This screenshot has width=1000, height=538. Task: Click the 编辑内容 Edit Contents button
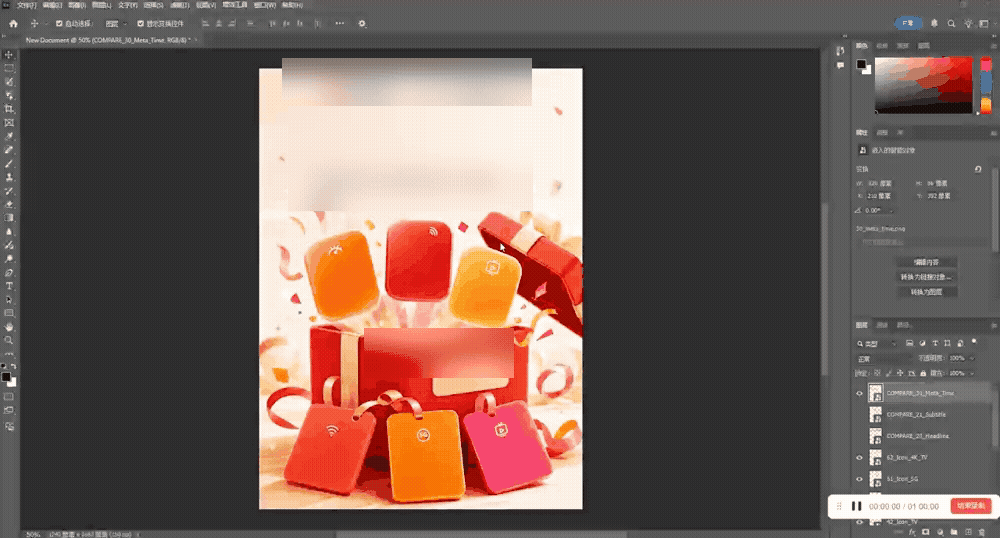926,262
